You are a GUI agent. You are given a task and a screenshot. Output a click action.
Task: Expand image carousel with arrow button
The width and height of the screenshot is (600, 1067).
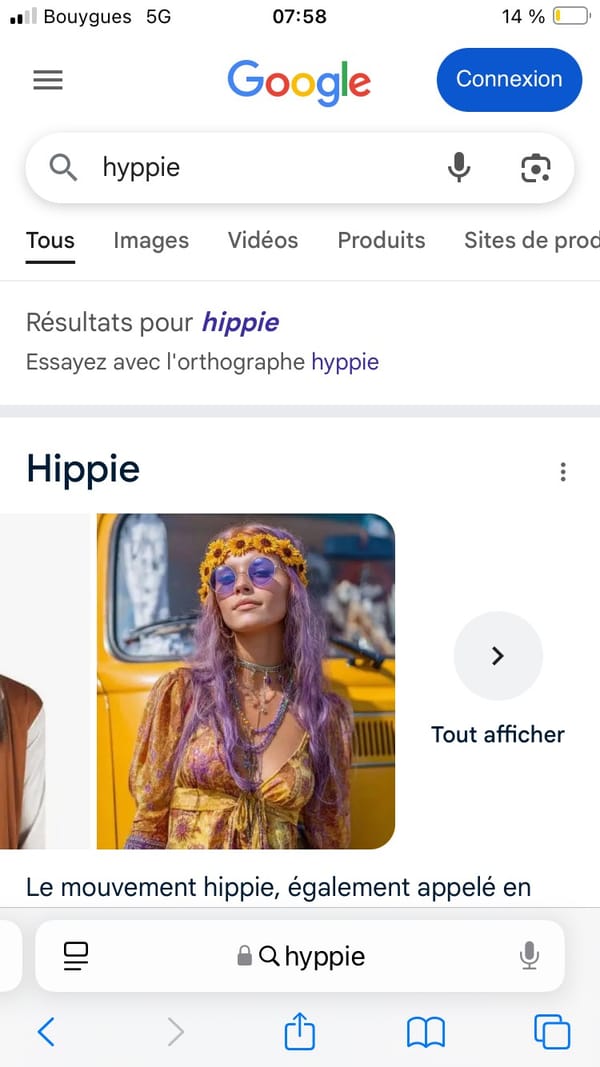498,656
